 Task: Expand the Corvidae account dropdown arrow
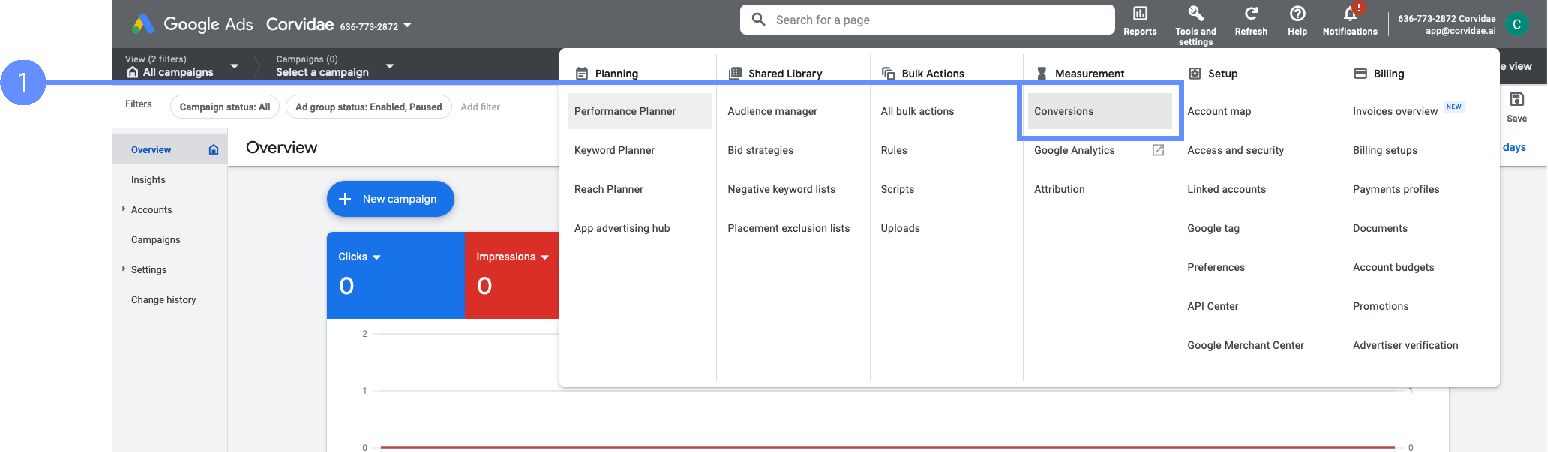[x=407, y=25]
